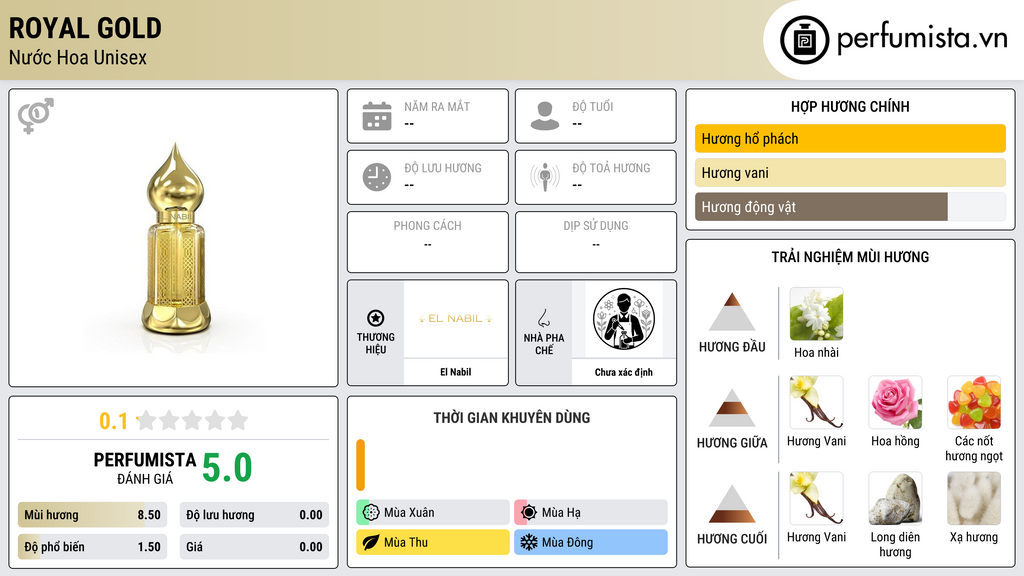Select Hương Vani image in Hương cuối row

pyautogui.click(x=816, y=498)
